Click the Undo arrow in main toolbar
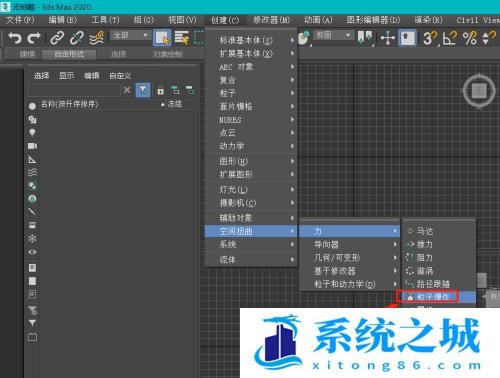Viewport: 500px width, 378px height. click(x=14, y=38)
